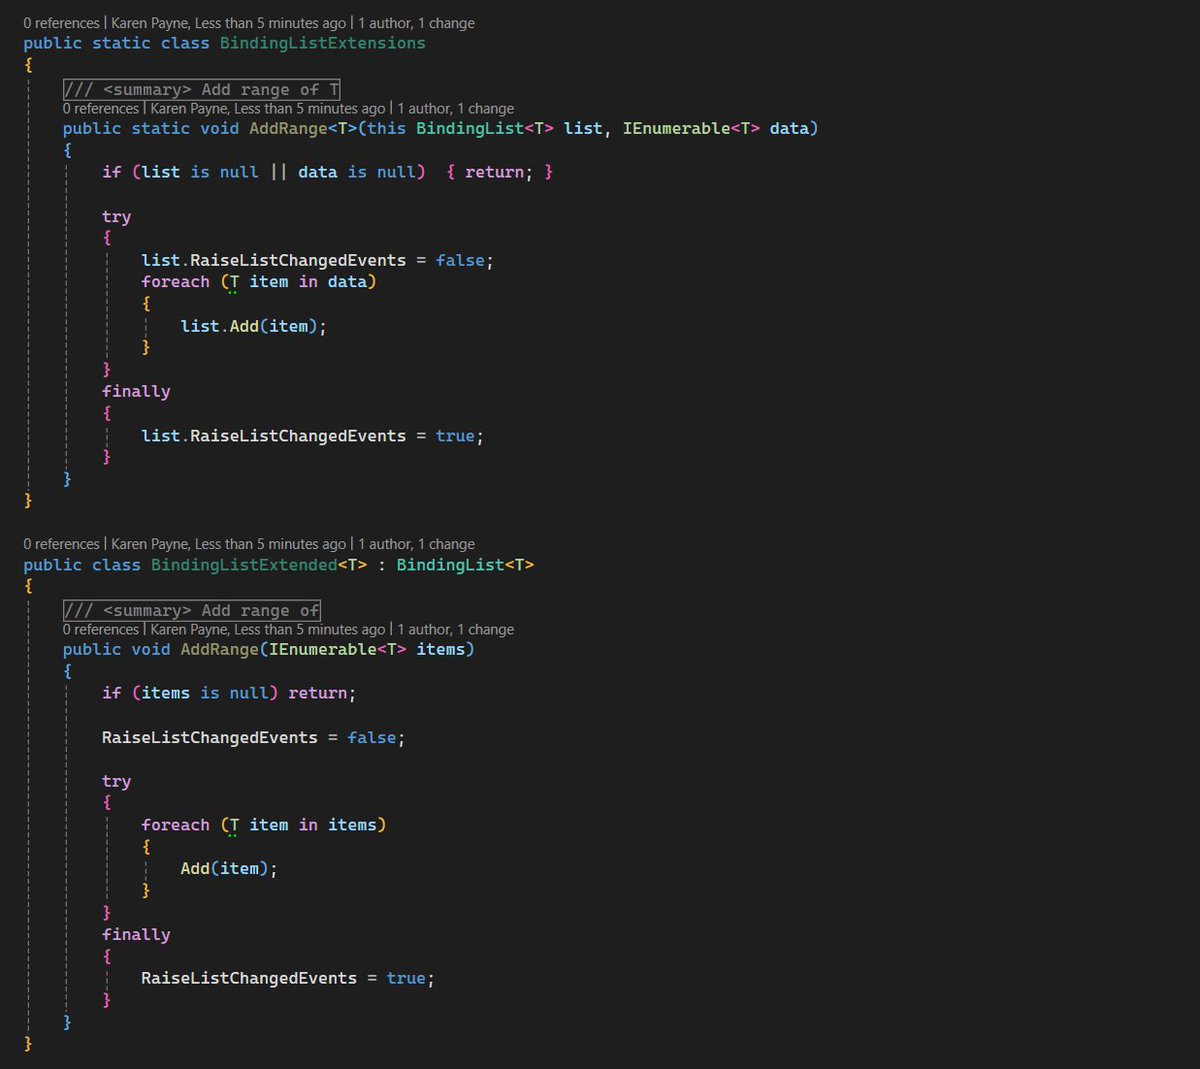
Task: View 1 author, 1 change above BindingListExtended
Action: pos(411,544)
